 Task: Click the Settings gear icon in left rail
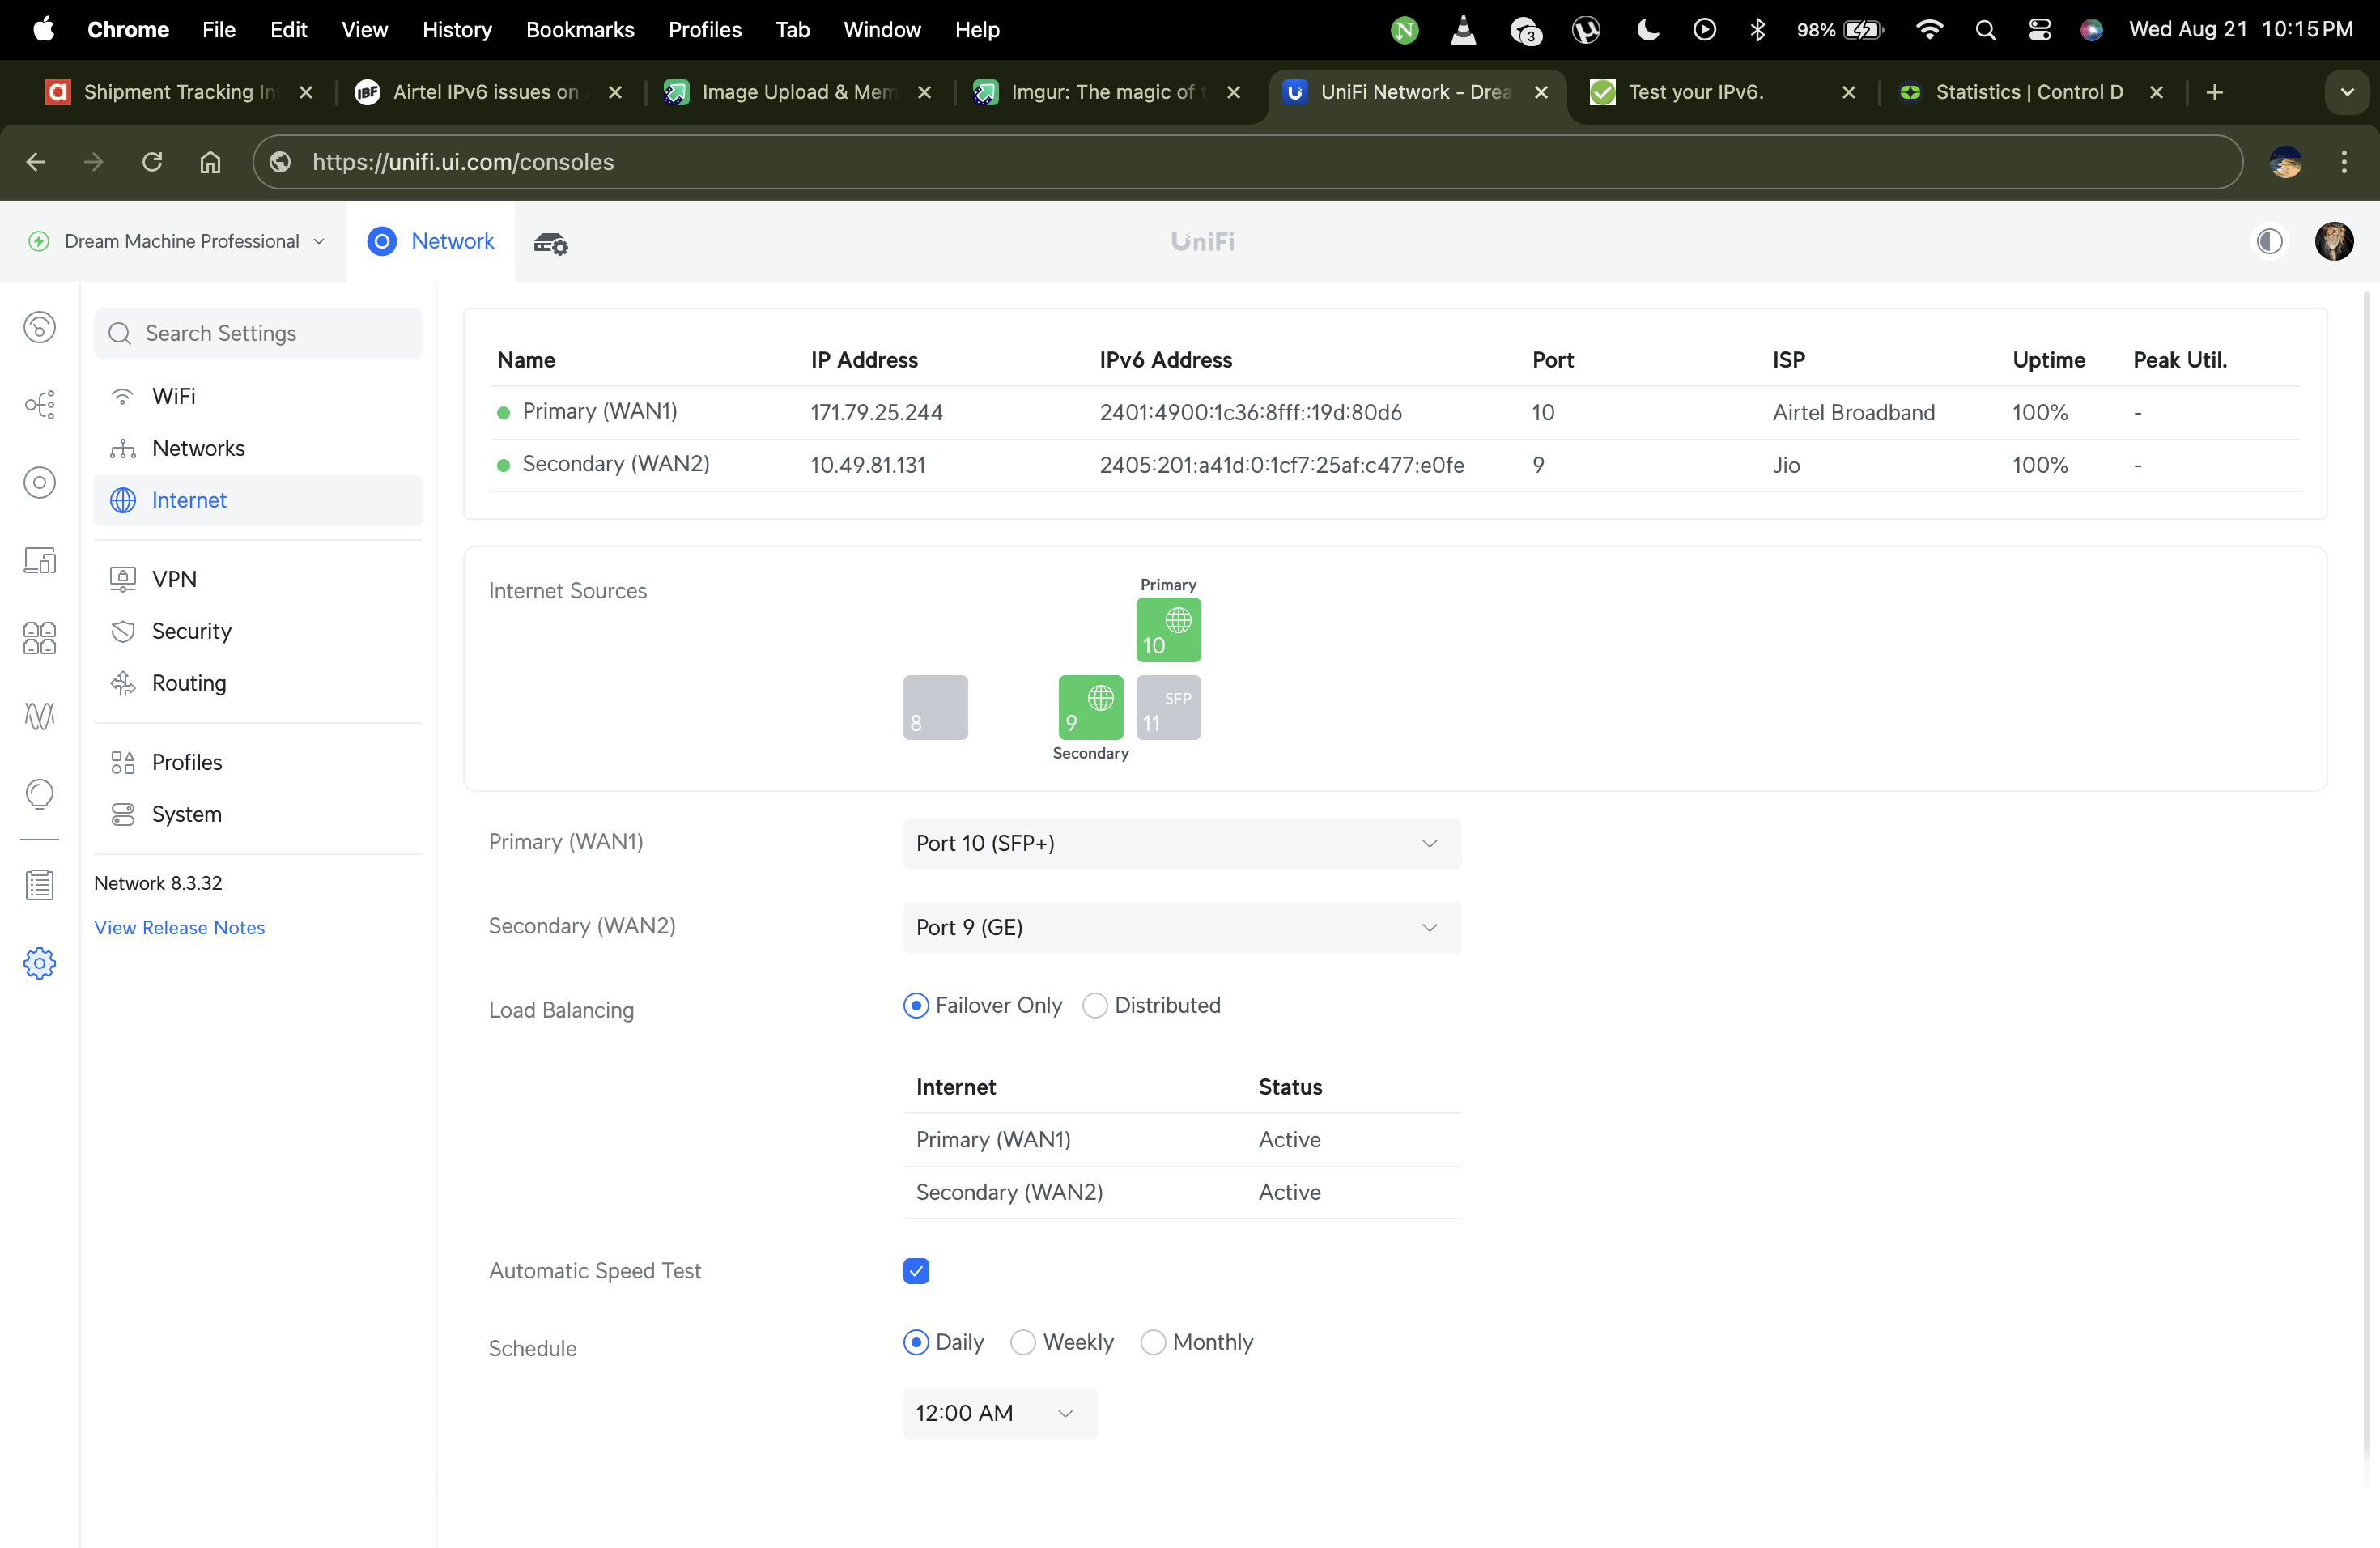[39, 963]
